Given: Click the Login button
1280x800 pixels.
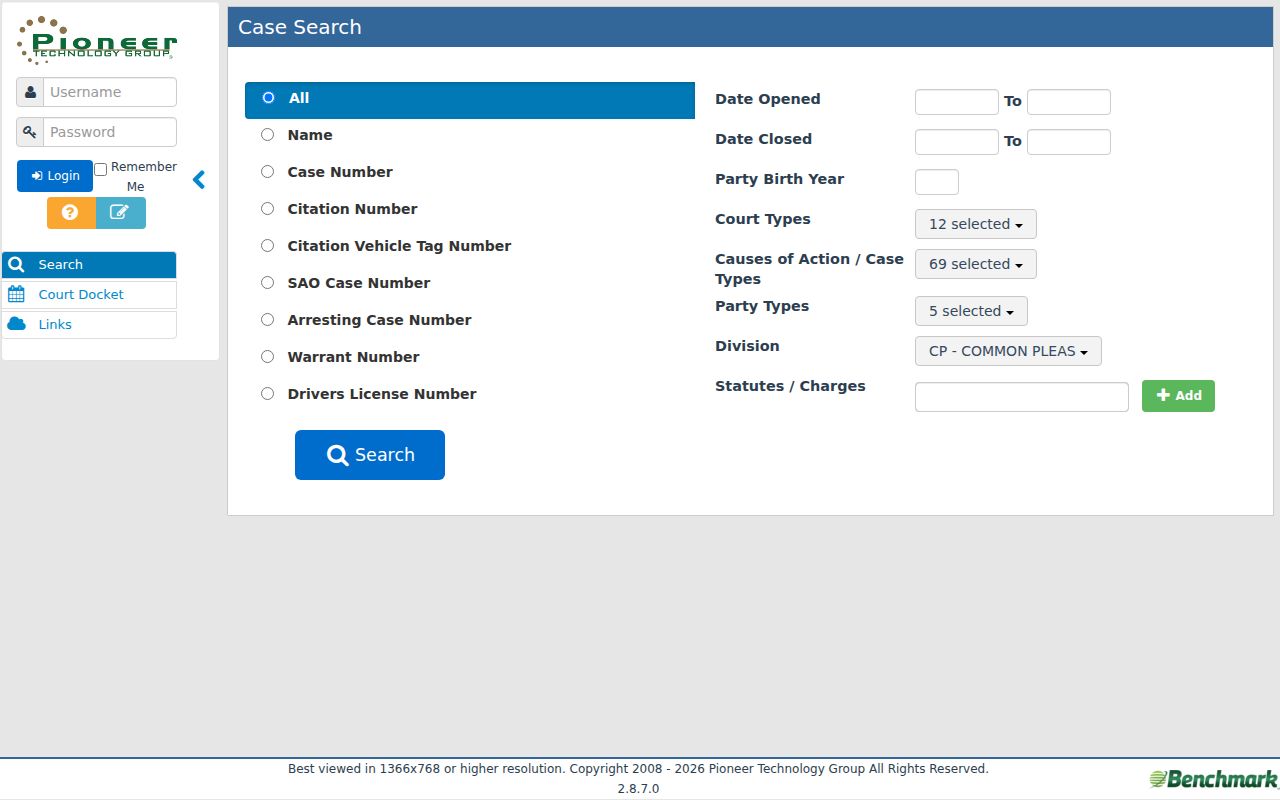Looking at the screenshot, I should point(55,176).
